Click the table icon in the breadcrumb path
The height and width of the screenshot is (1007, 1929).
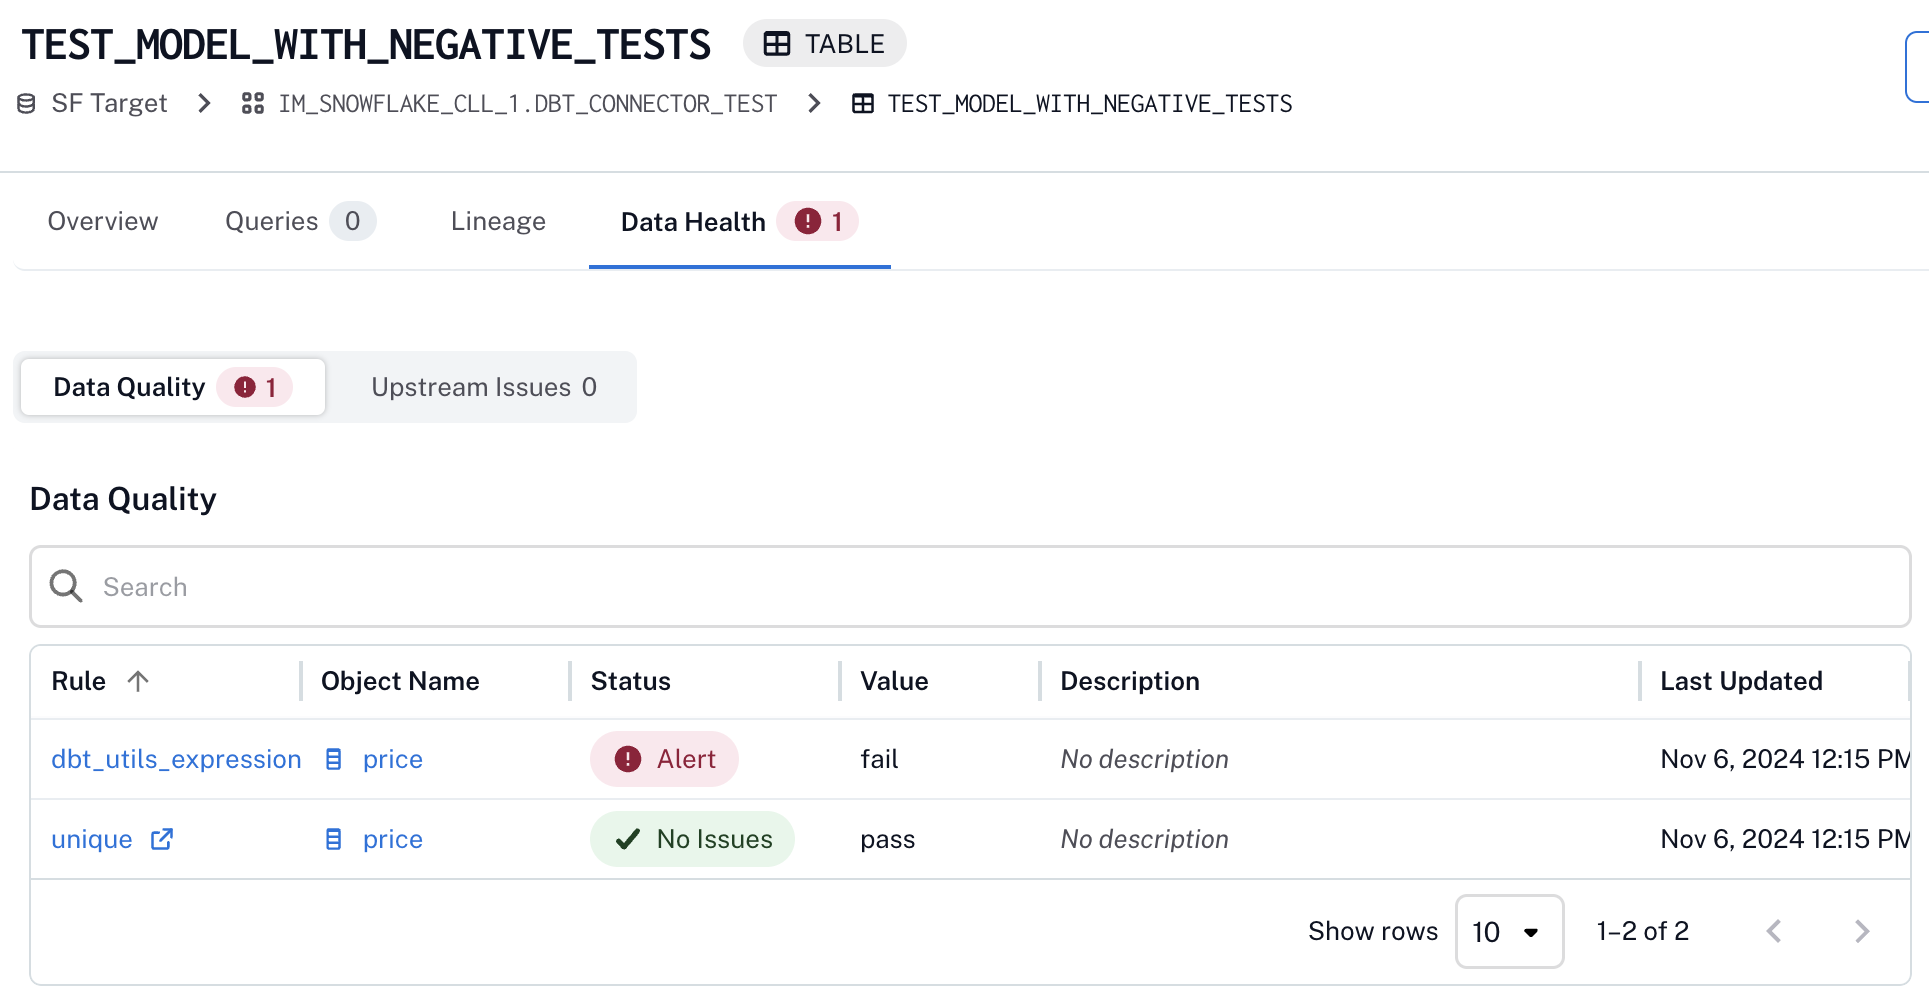pyautogui.click(x=863, y=104)
